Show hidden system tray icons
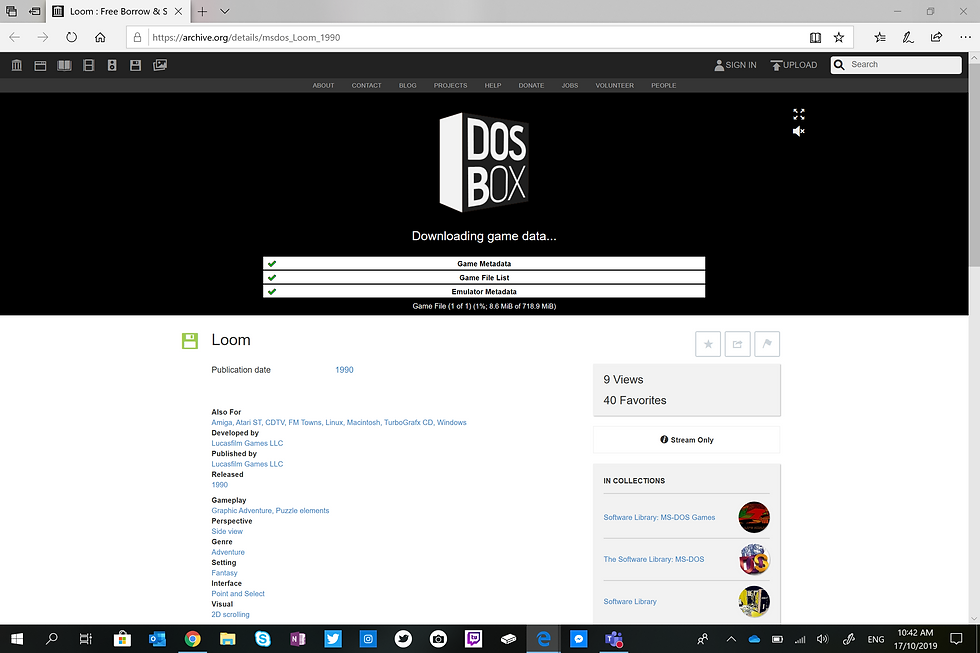Screen dimensions: 980x653 click(x=731, y=639)
